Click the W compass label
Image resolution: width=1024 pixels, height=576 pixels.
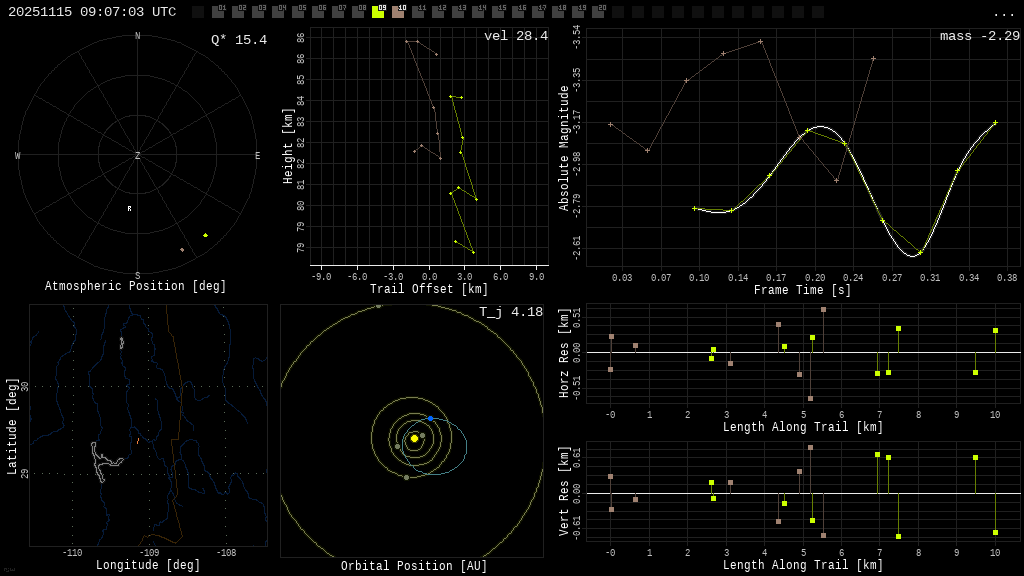[18, 155]
